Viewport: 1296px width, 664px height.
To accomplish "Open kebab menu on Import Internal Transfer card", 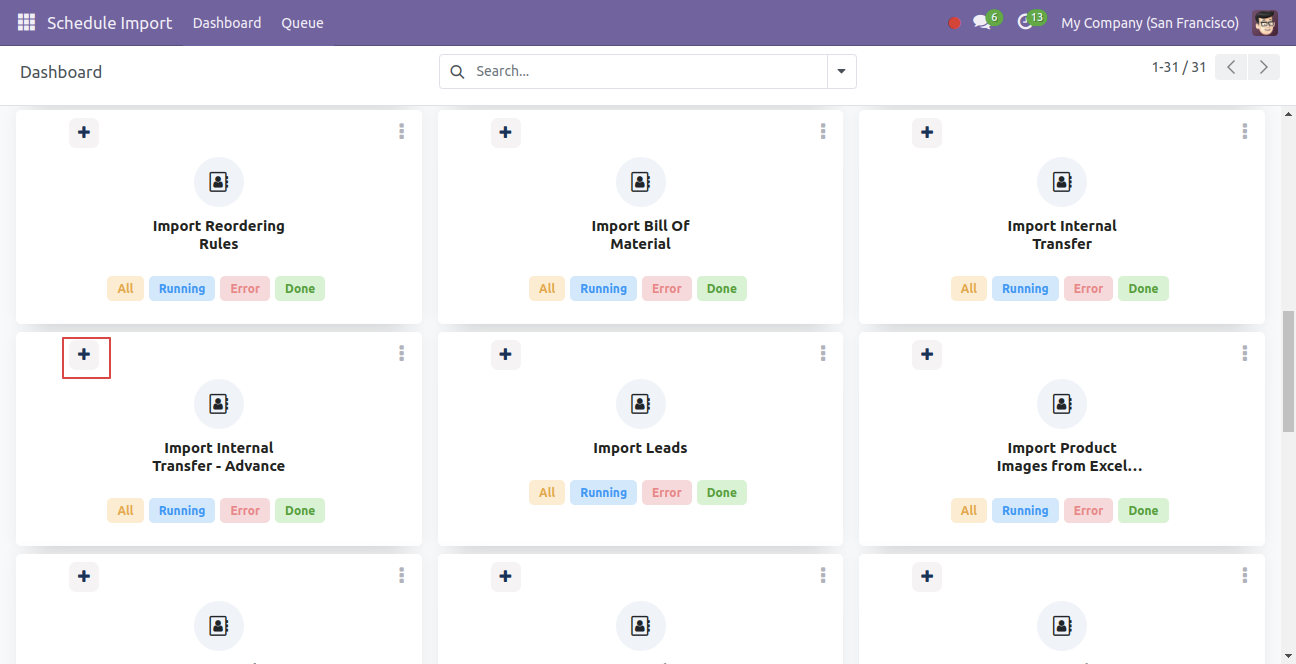I will pyautogui.click(x=1245, y=131).
